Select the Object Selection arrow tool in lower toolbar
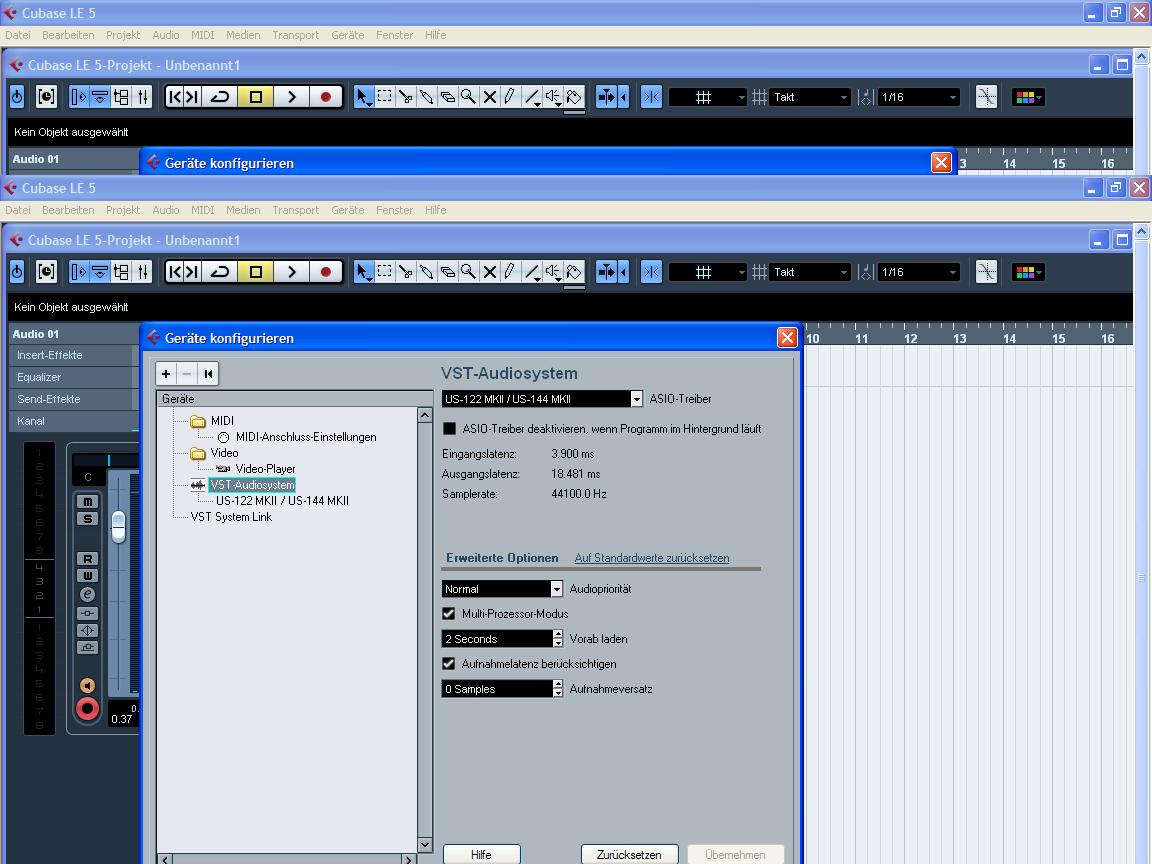1152x864 pixels. click(363, 272)
